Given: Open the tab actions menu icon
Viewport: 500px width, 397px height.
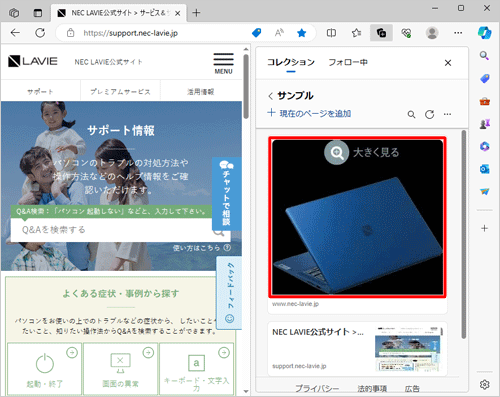Looking at the screenshot, I should click(x=38, y=13).
